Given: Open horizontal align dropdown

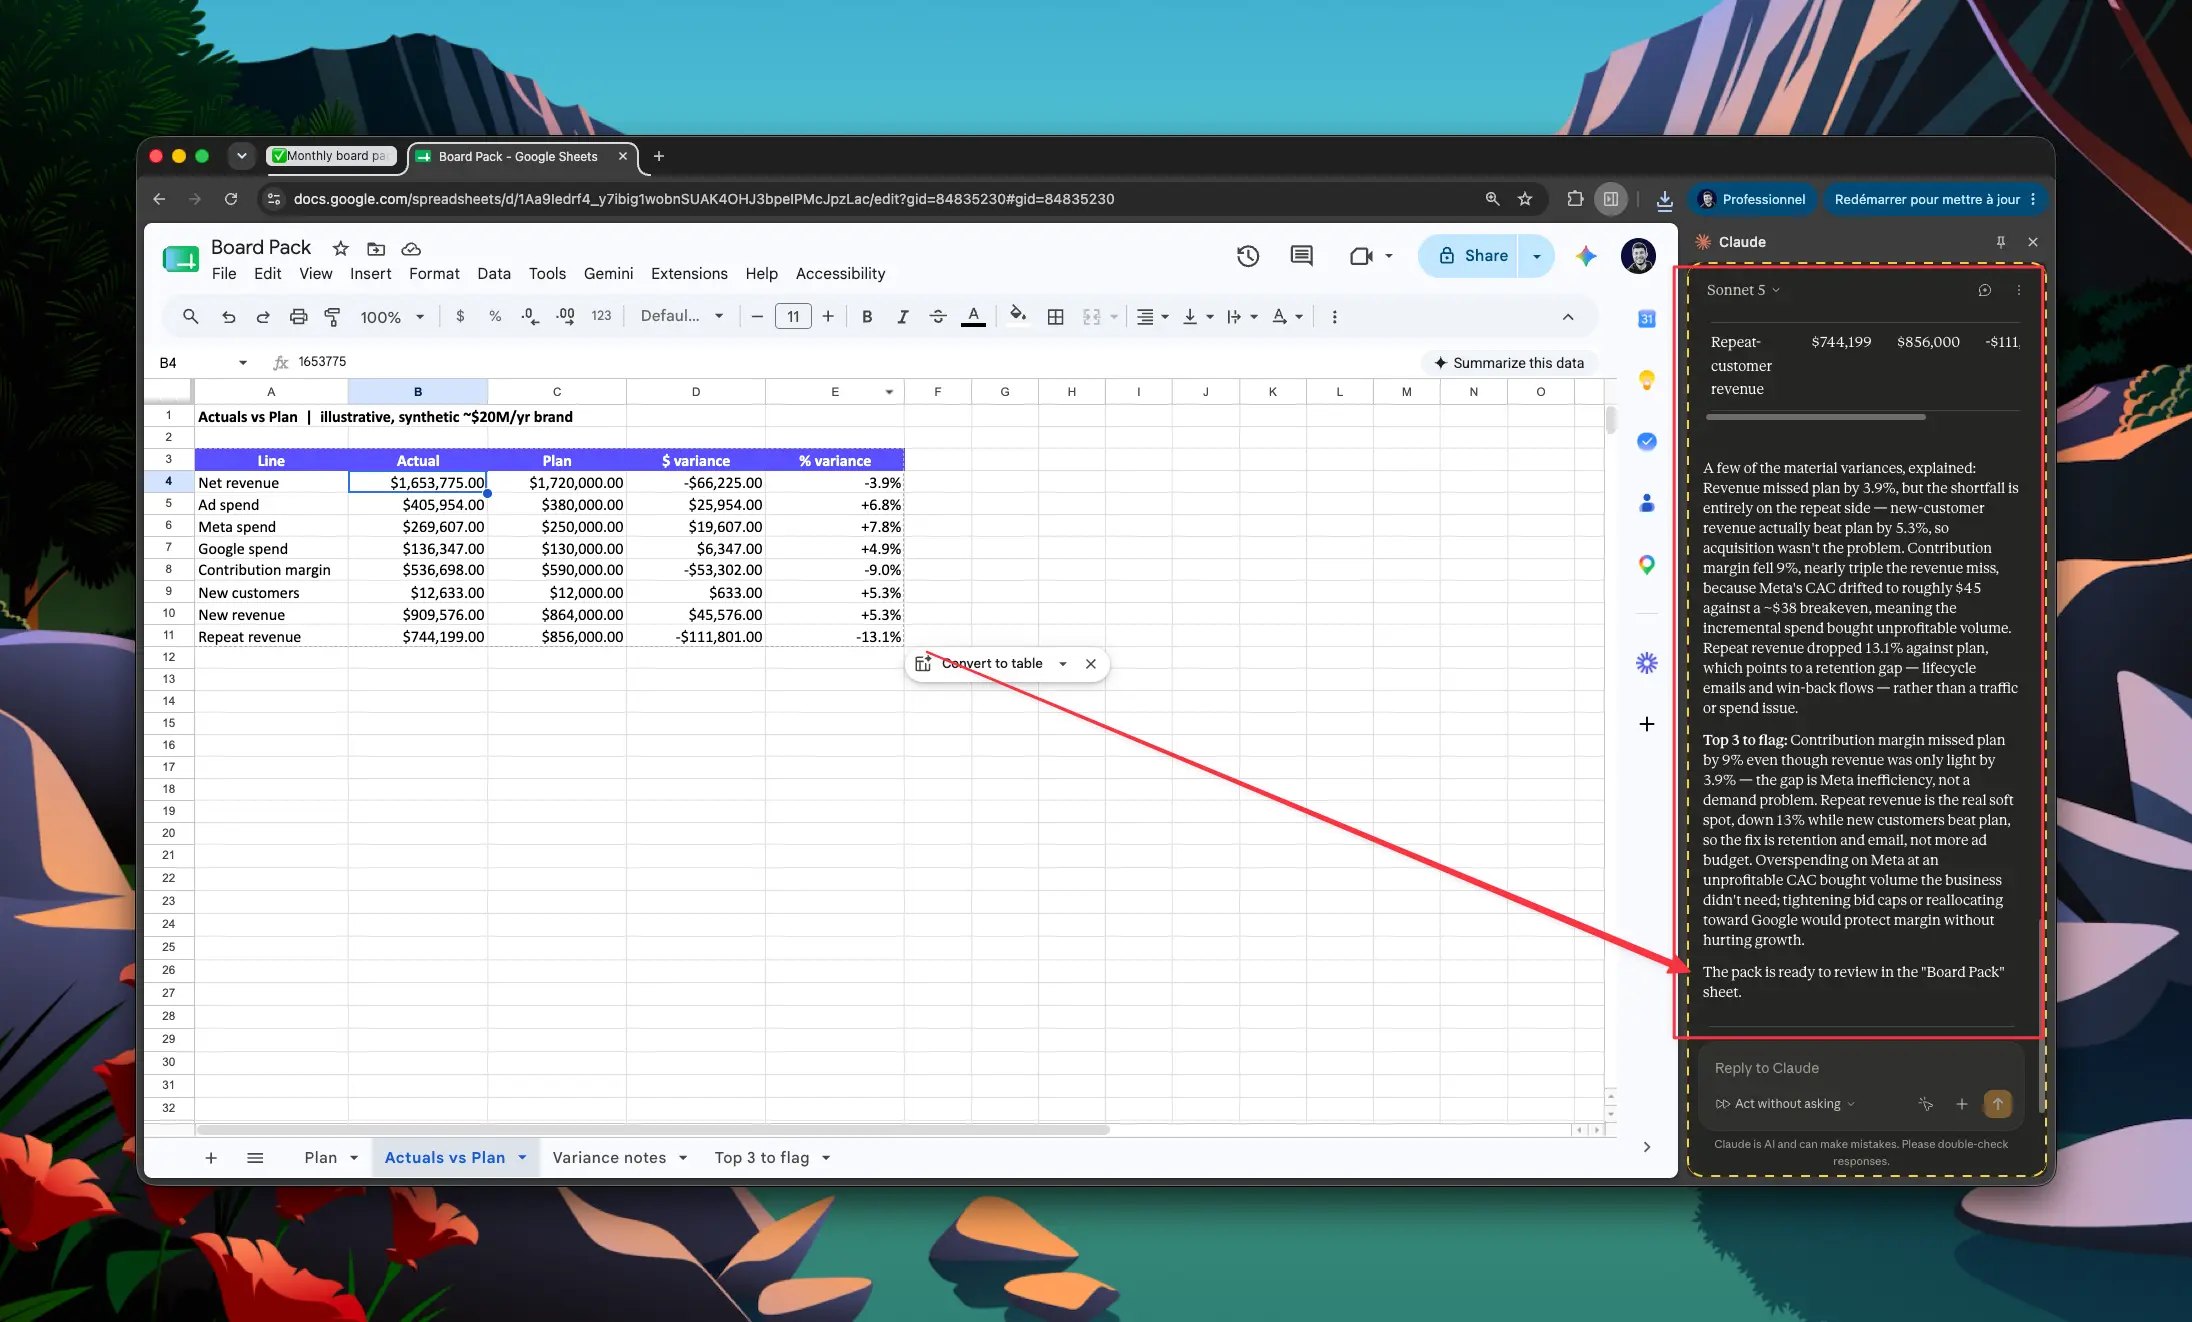Looking at the screenshot, I should (x=1153, y=316).
